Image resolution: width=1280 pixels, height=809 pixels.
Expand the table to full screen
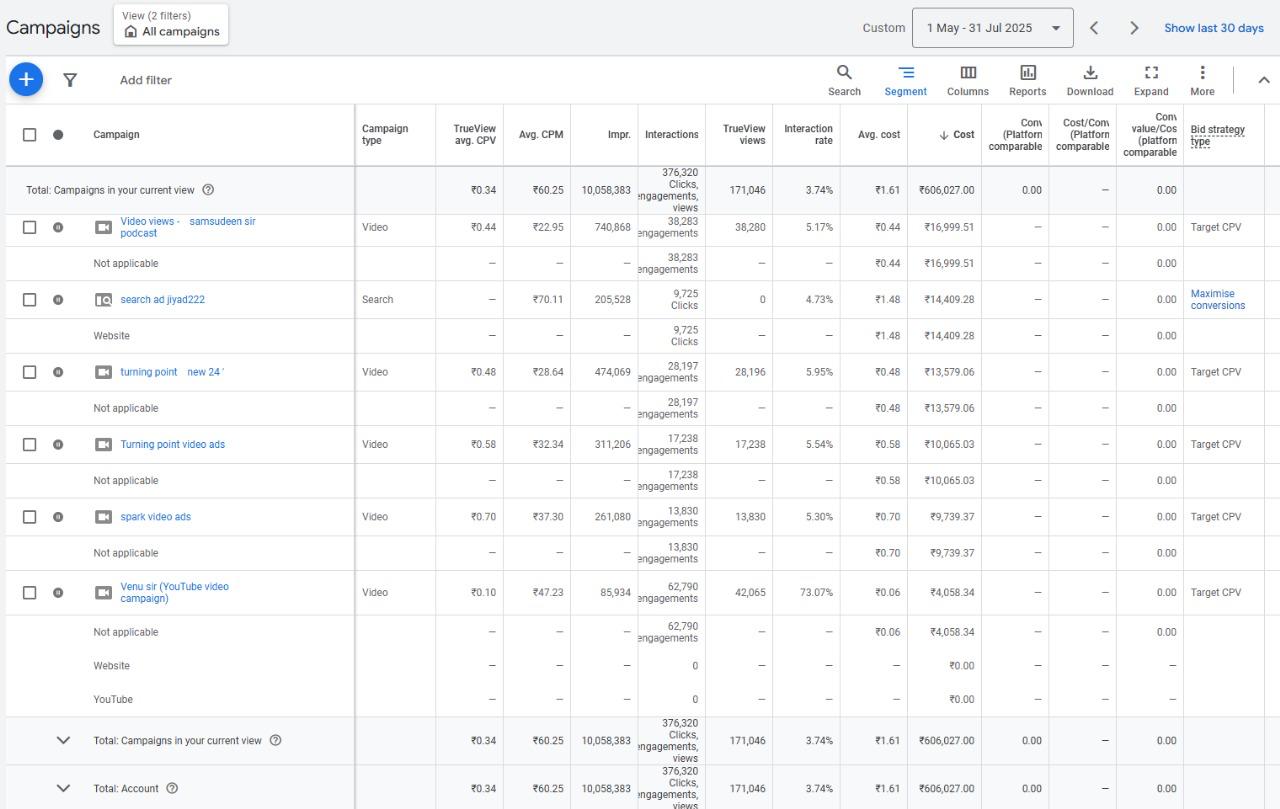(1151, 80)
